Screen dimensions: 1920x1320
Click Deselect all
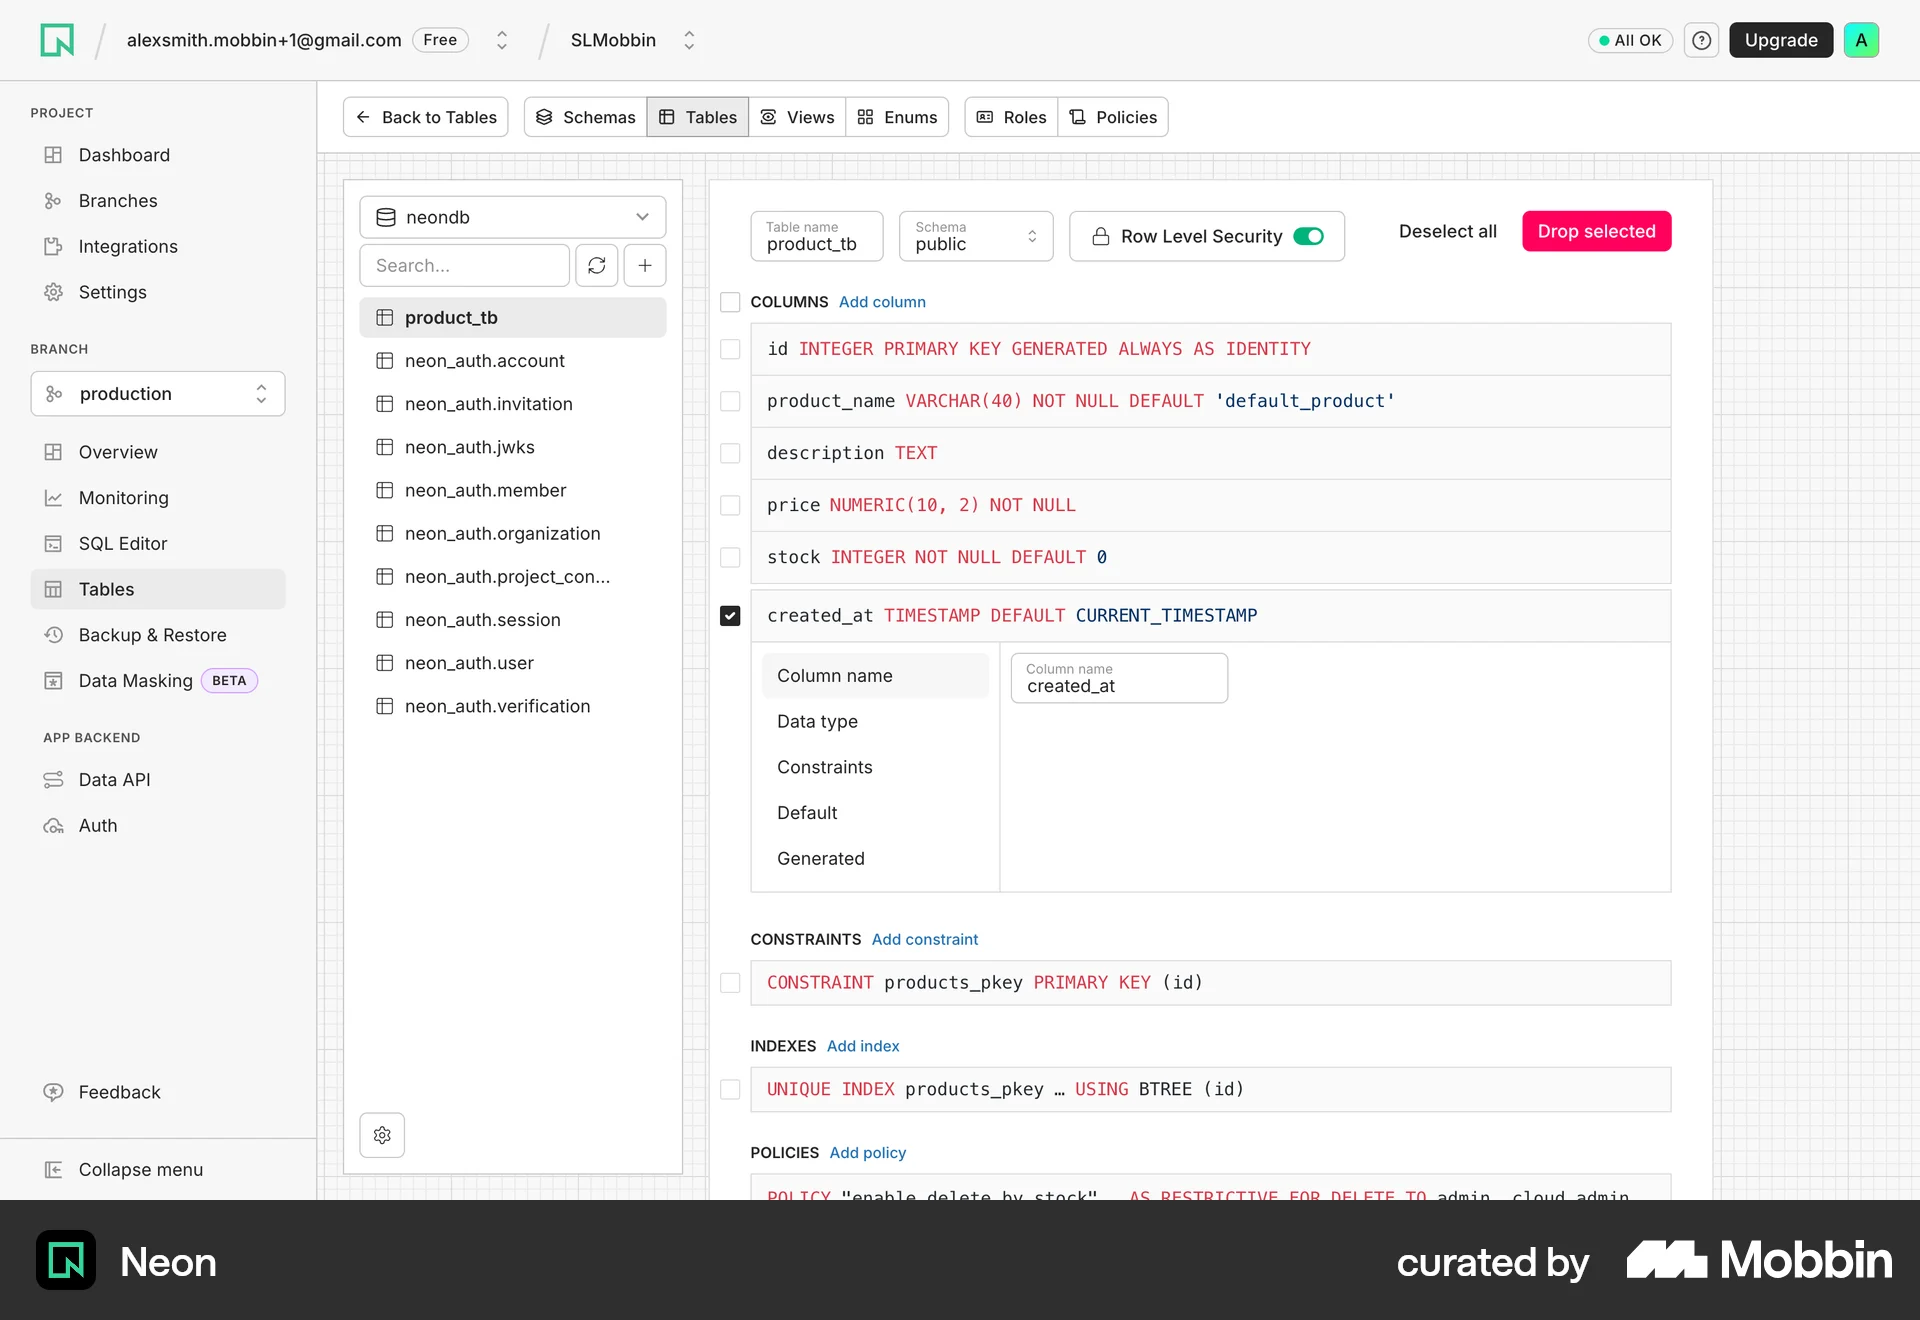coord(1448,231)
